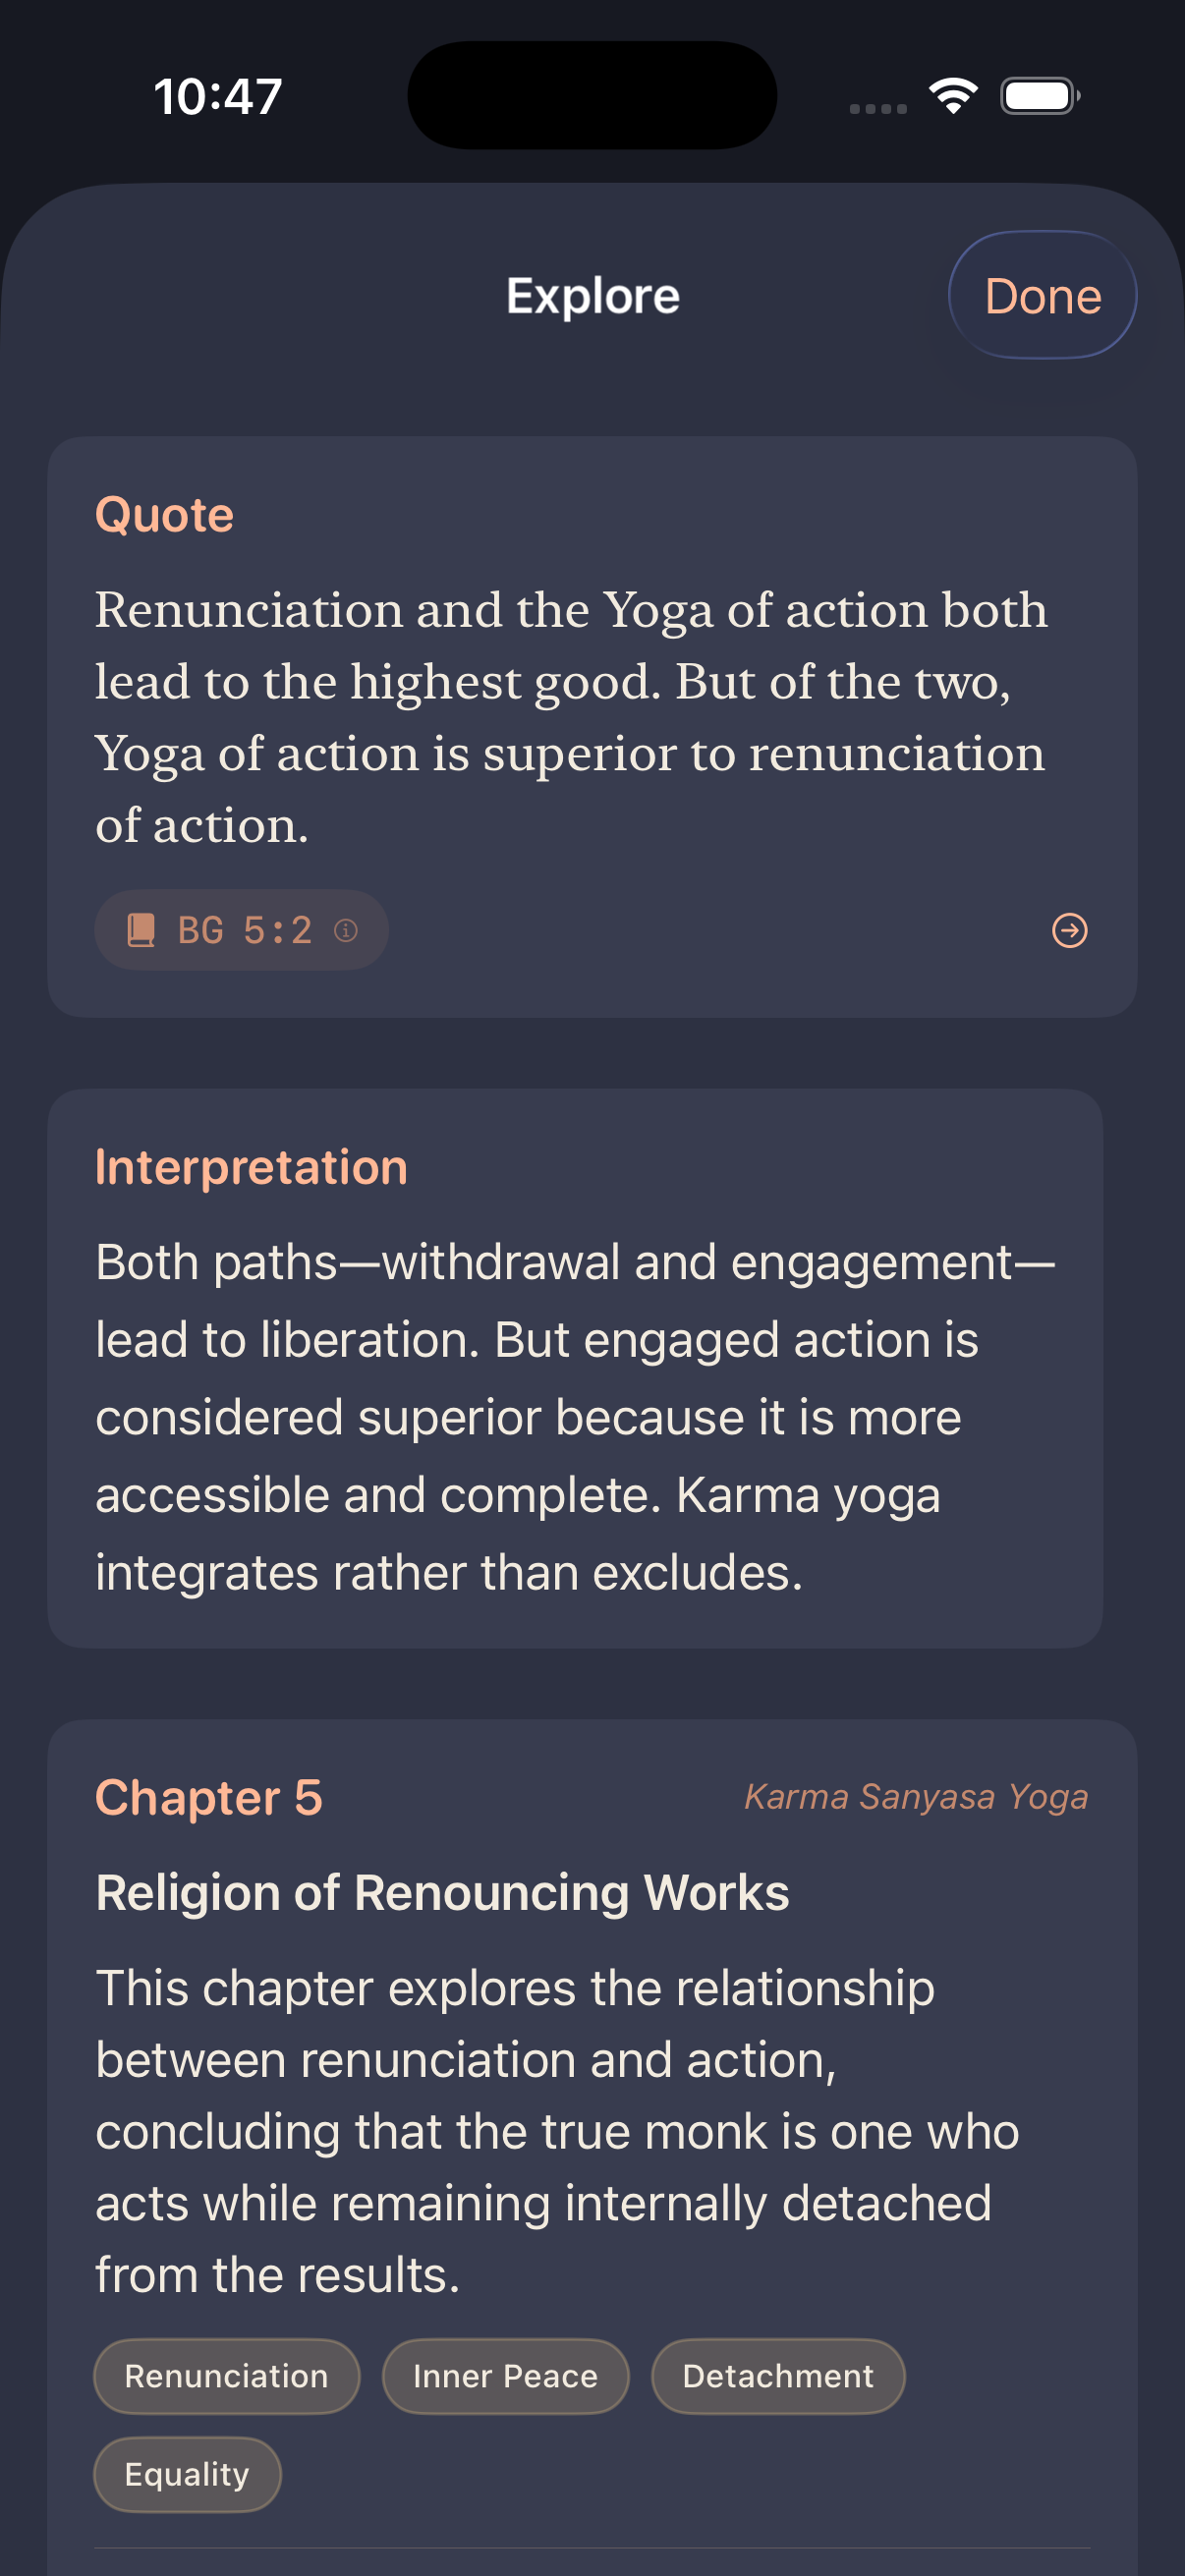Image resolution: width=1185 pixels, height=2576 pixels.
Task: Tap the battery status icon
Action: point(1039,96)
